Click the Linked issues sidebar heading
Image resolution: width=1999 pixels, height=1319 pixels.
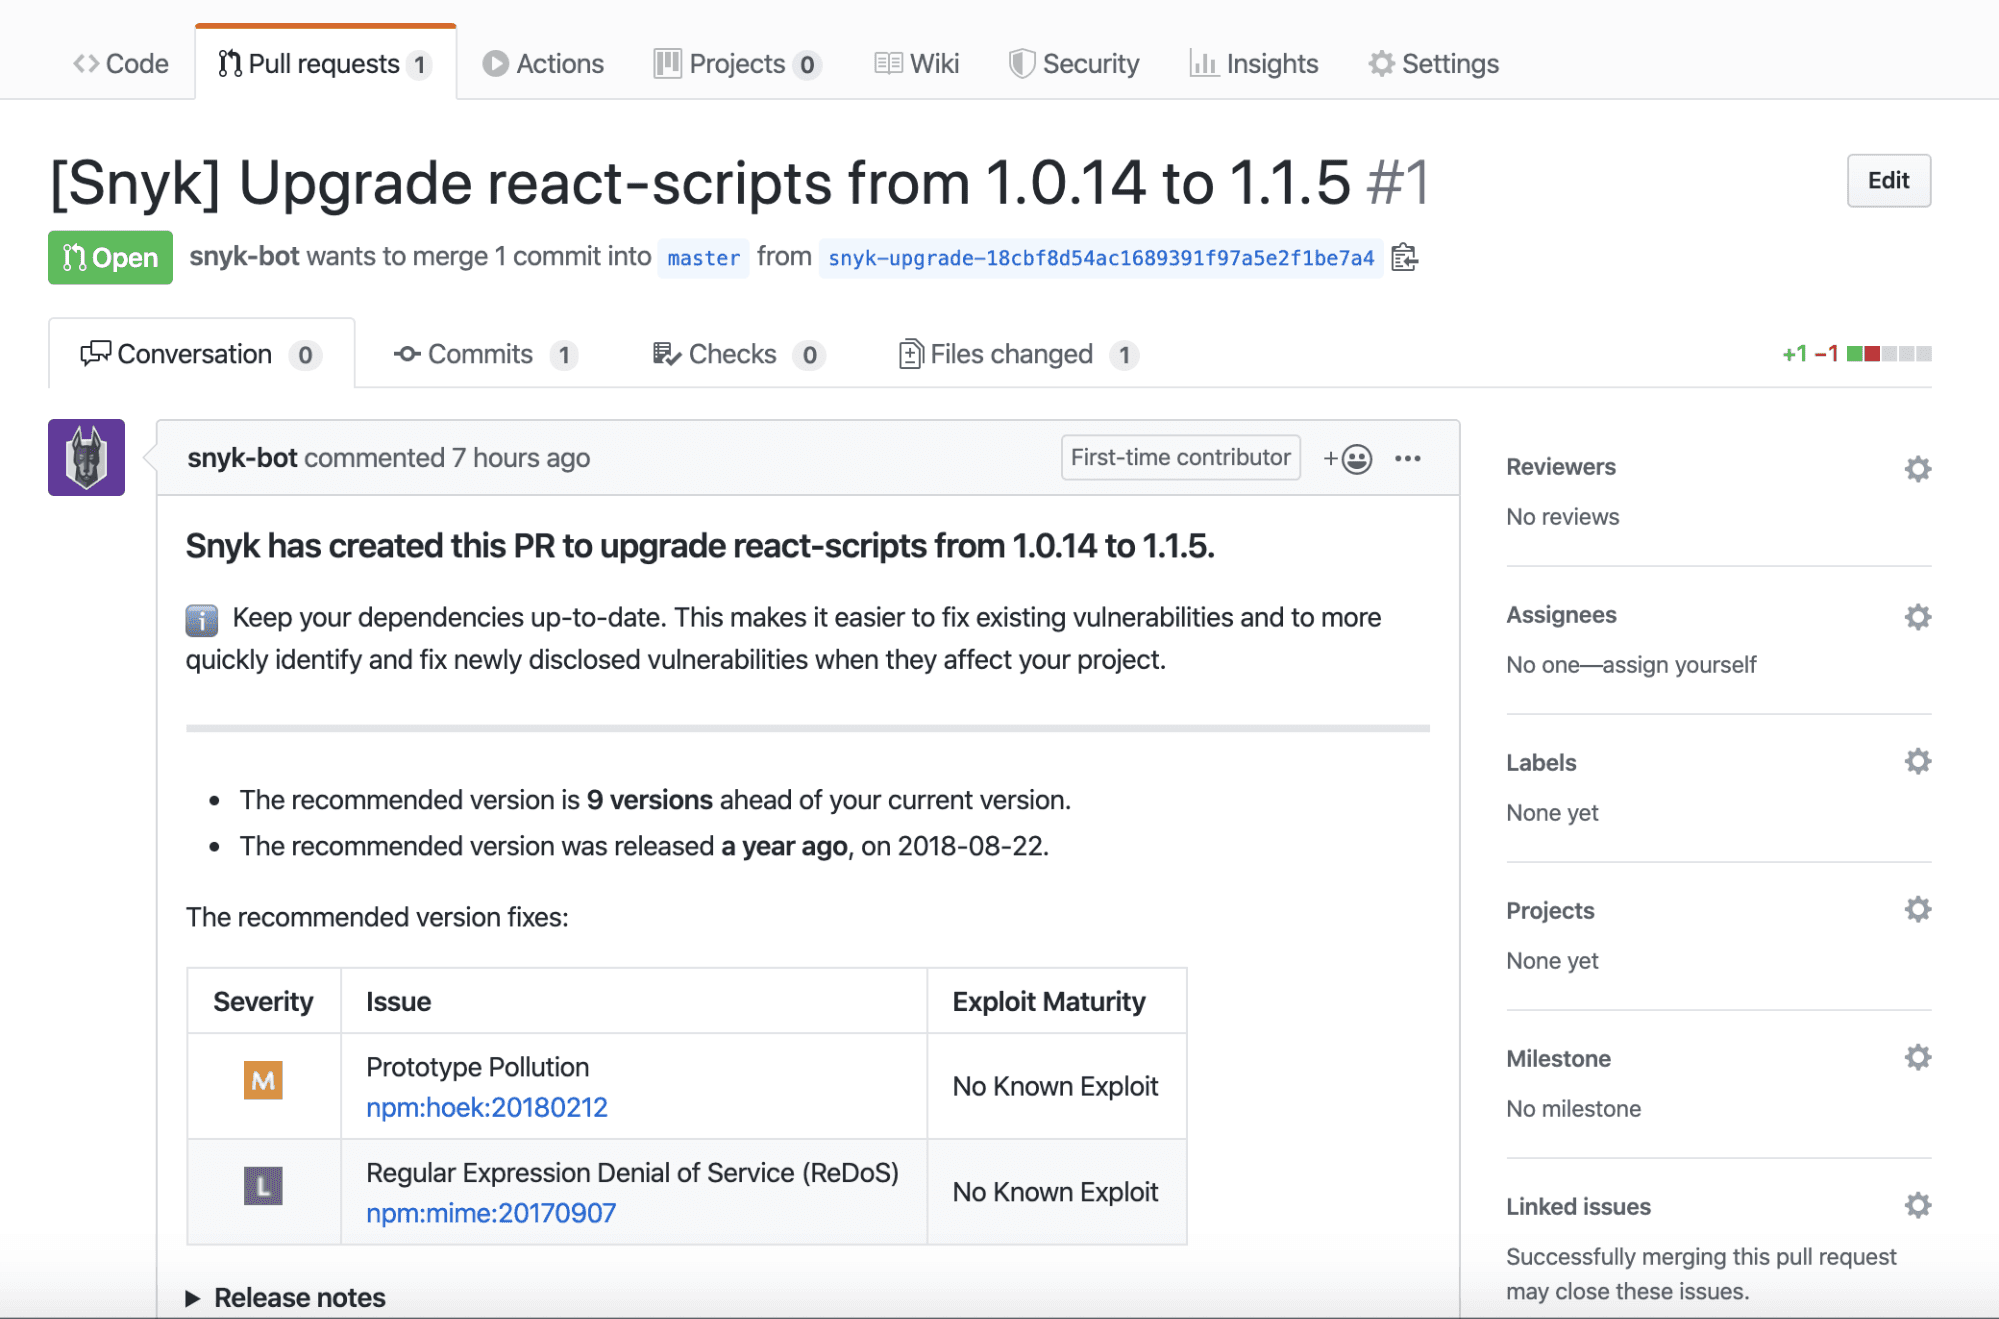pyautogui.click(x=1578, y=1207)
